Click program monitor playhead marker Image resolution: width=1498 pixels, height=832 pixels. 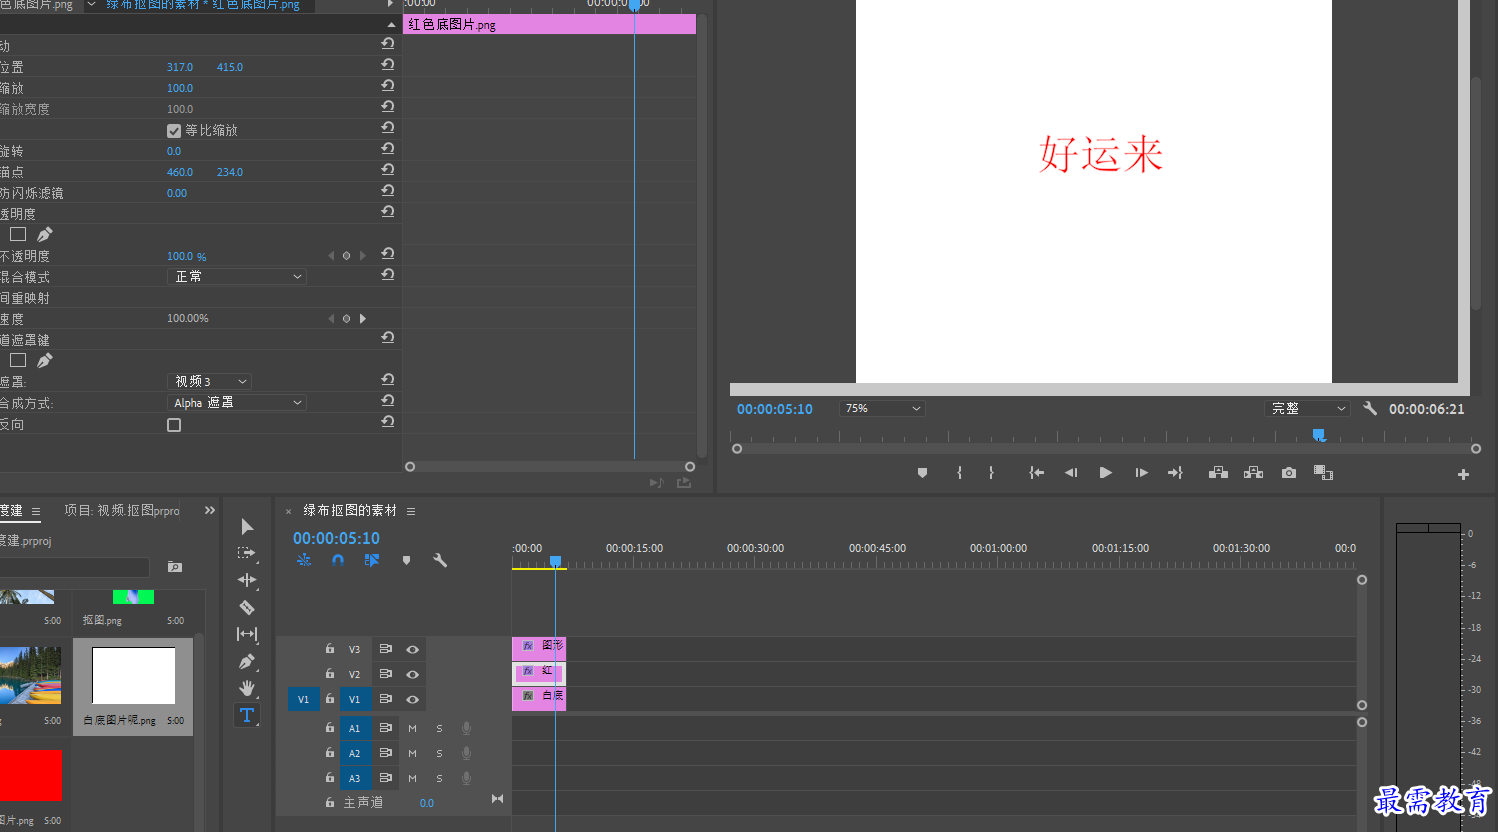[x=1319, y=435]
